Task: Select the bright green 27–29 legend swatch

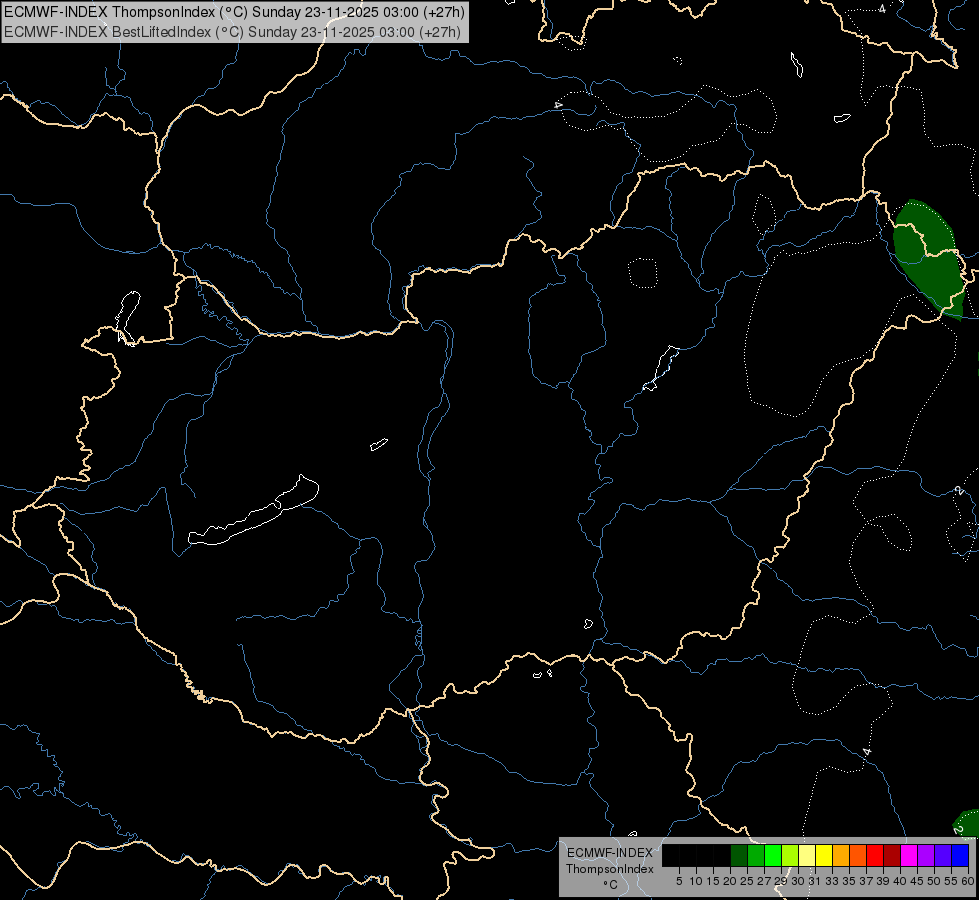Action: [773, 856]
